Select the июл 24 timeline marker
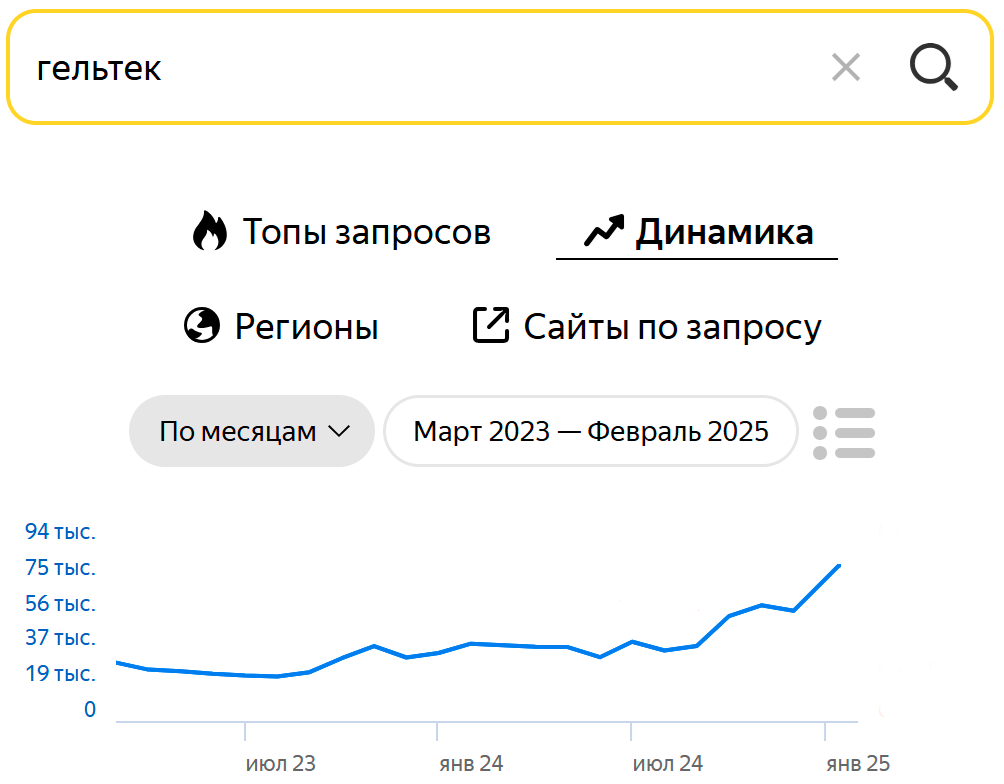Image resolution: width=1004 pixels, height=784 pixels. [668, 764]
